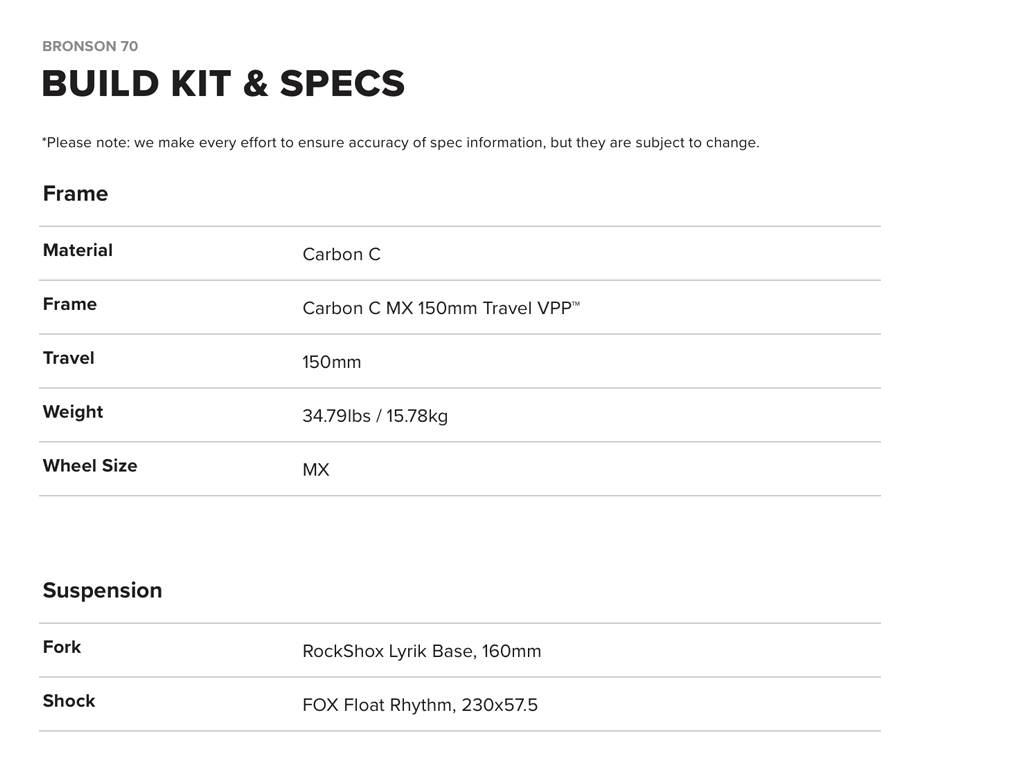Image resolution: width=1024 pixels, height=768 pixels.
Task: Select the Frame section heading
Action: pyautogui.click(x=75, y=194)
